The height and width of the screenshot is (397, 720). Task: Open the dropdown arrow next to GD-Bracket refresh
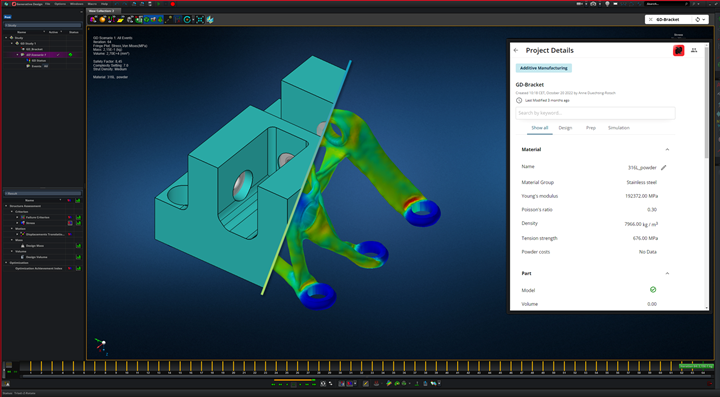703,20
